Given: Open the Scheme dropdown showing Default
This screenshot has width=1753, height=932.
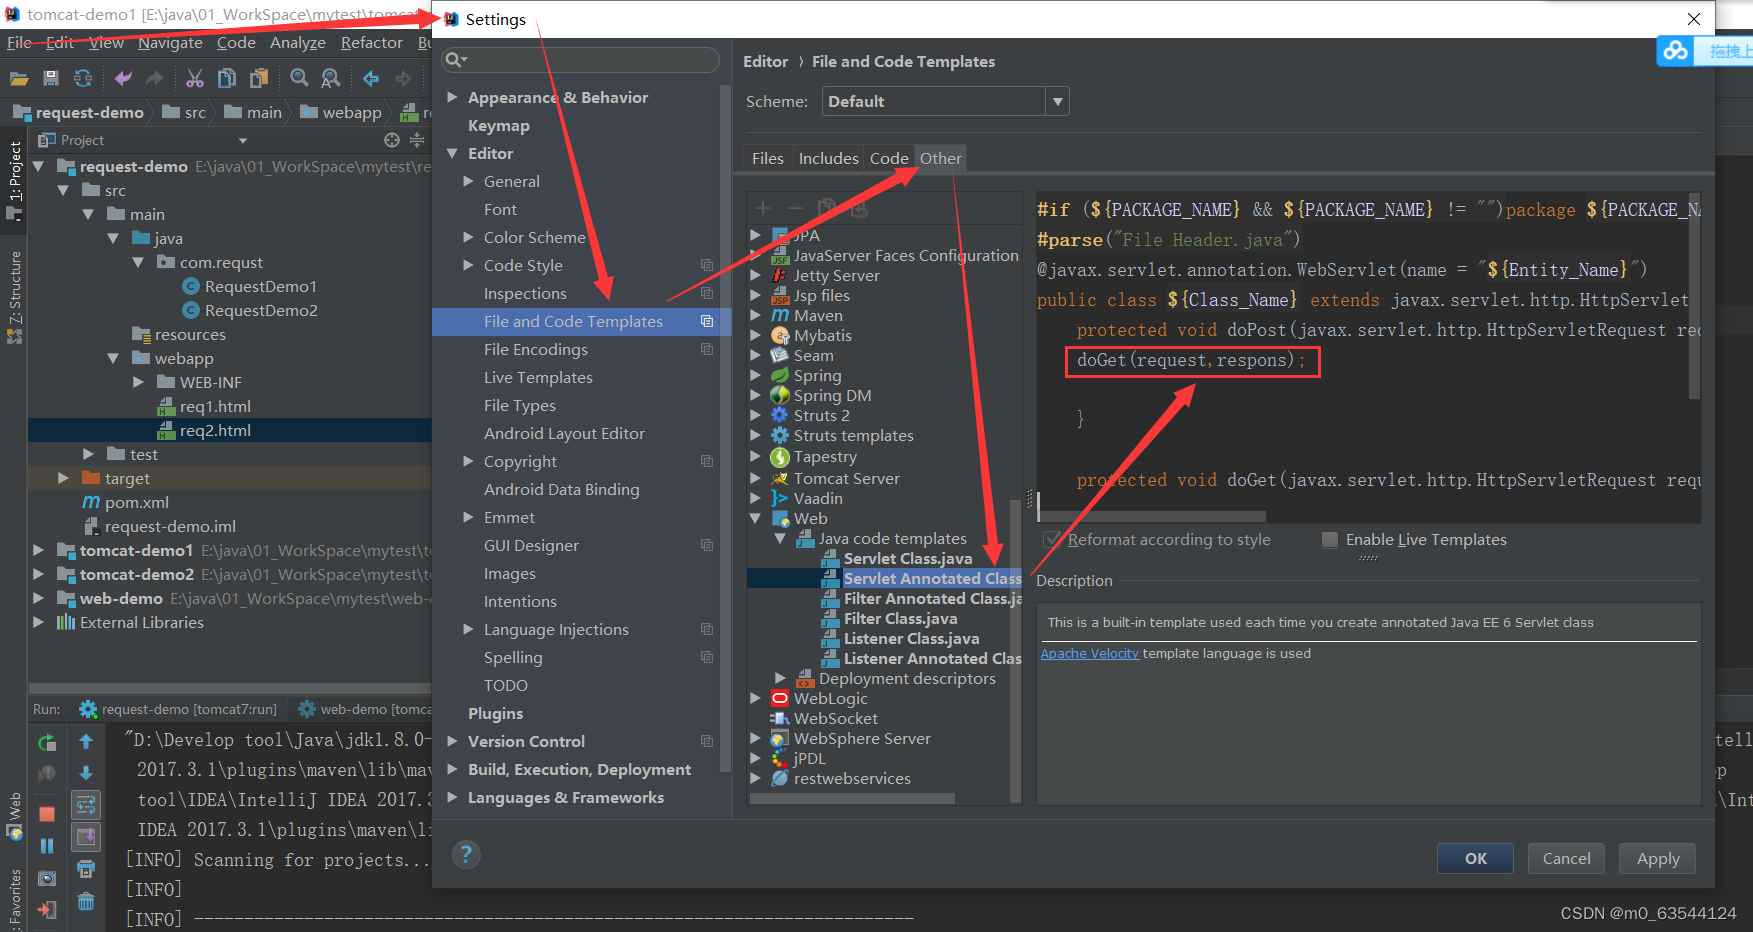Looking at the screenshot, I should (1057, 101).
